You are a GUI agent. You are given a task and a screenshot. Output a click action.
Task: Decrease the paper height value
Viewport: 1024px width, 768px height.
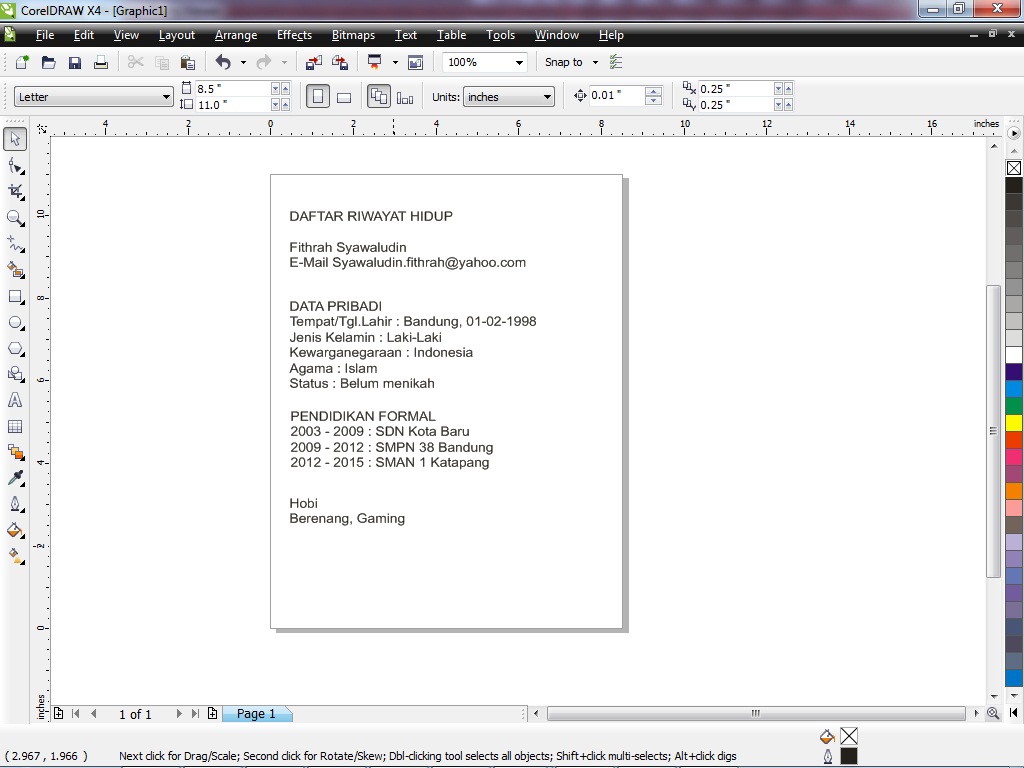coord(276,104)
